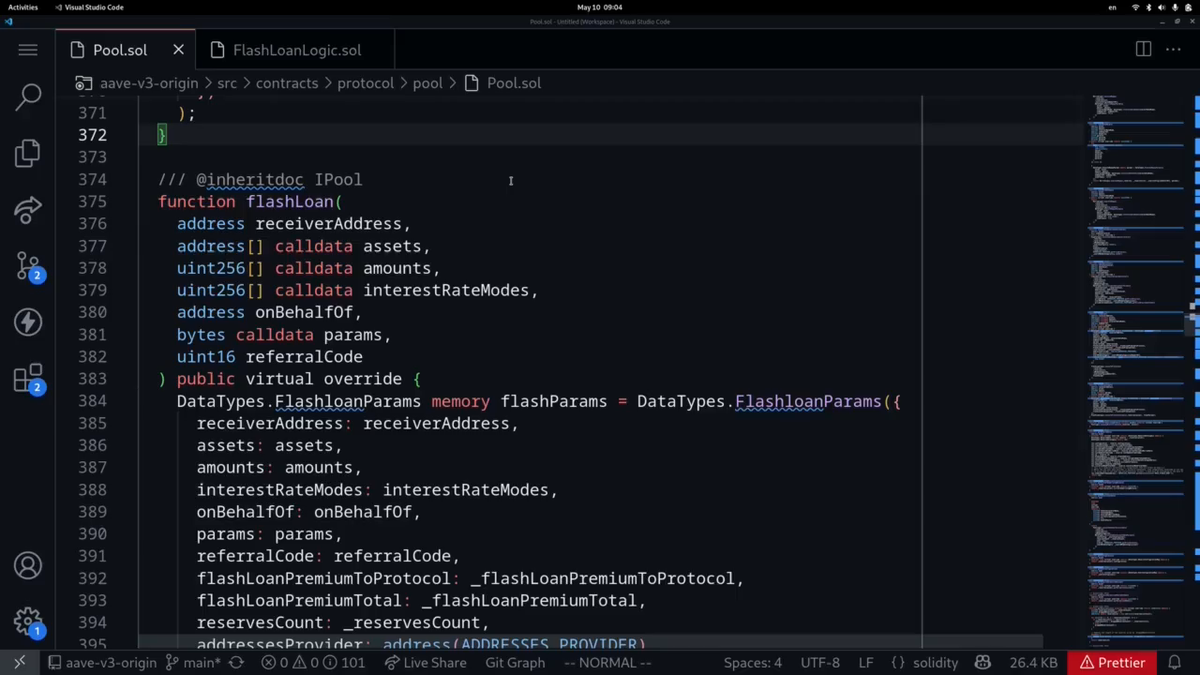
Task: Open the lightning bolt extension view
Action: point(28,322)
